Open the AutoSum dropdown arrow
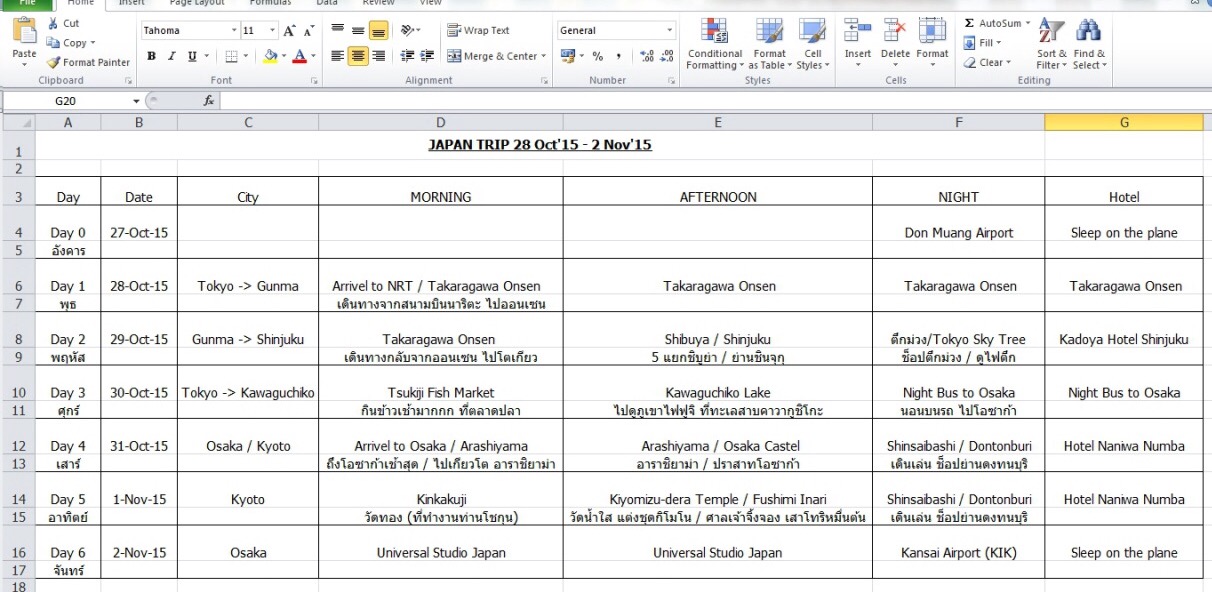The image size is (1212, 592). 1029,23
